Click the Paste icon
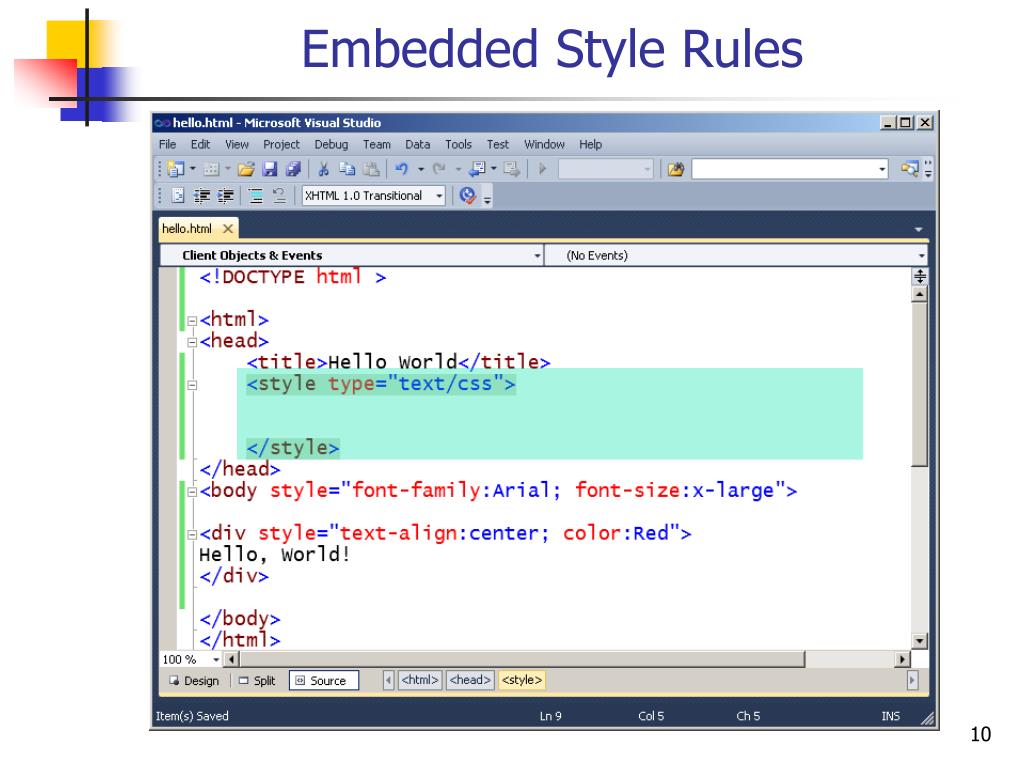This screenshot has height=768, width=1024. pos(371,170)
